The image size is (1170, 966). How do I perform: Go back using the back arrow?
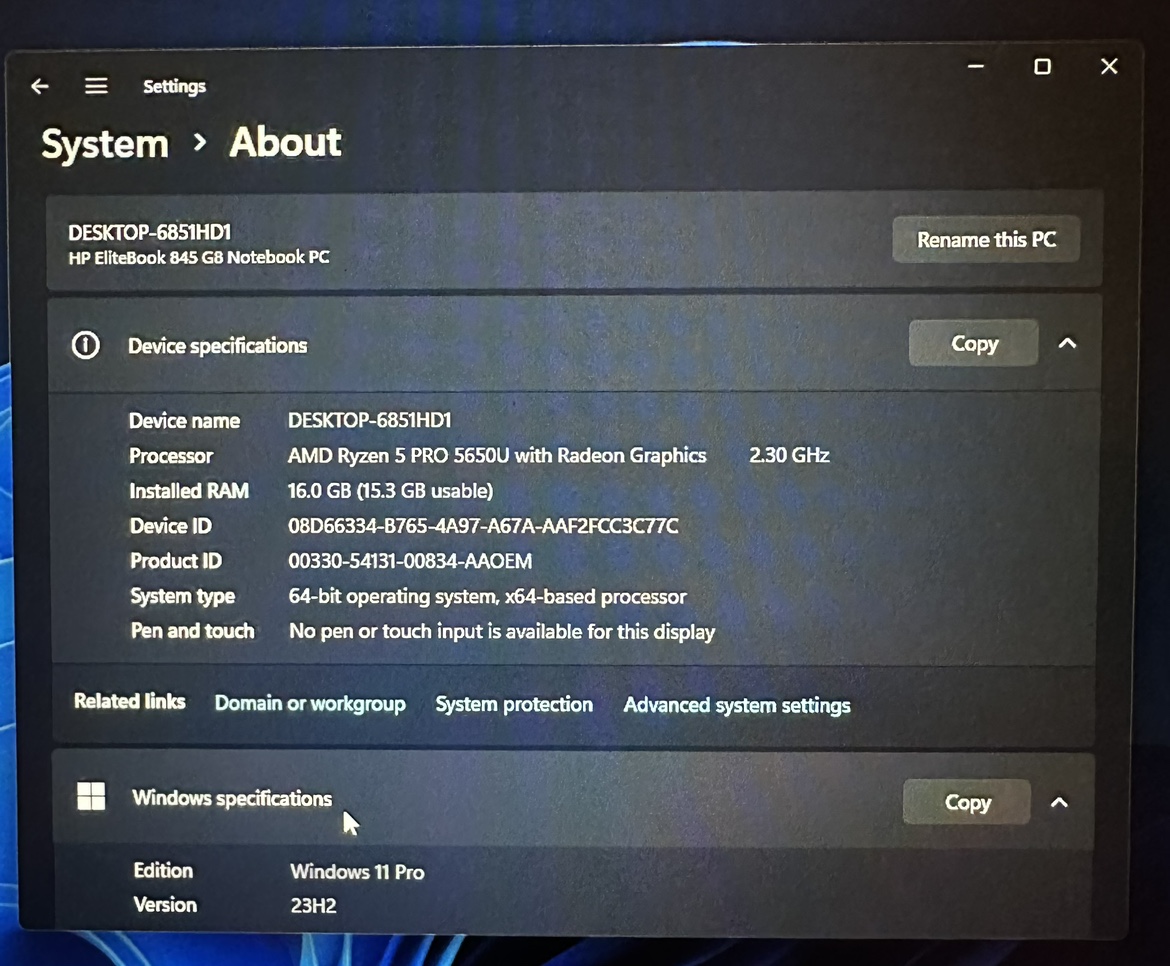40,87
